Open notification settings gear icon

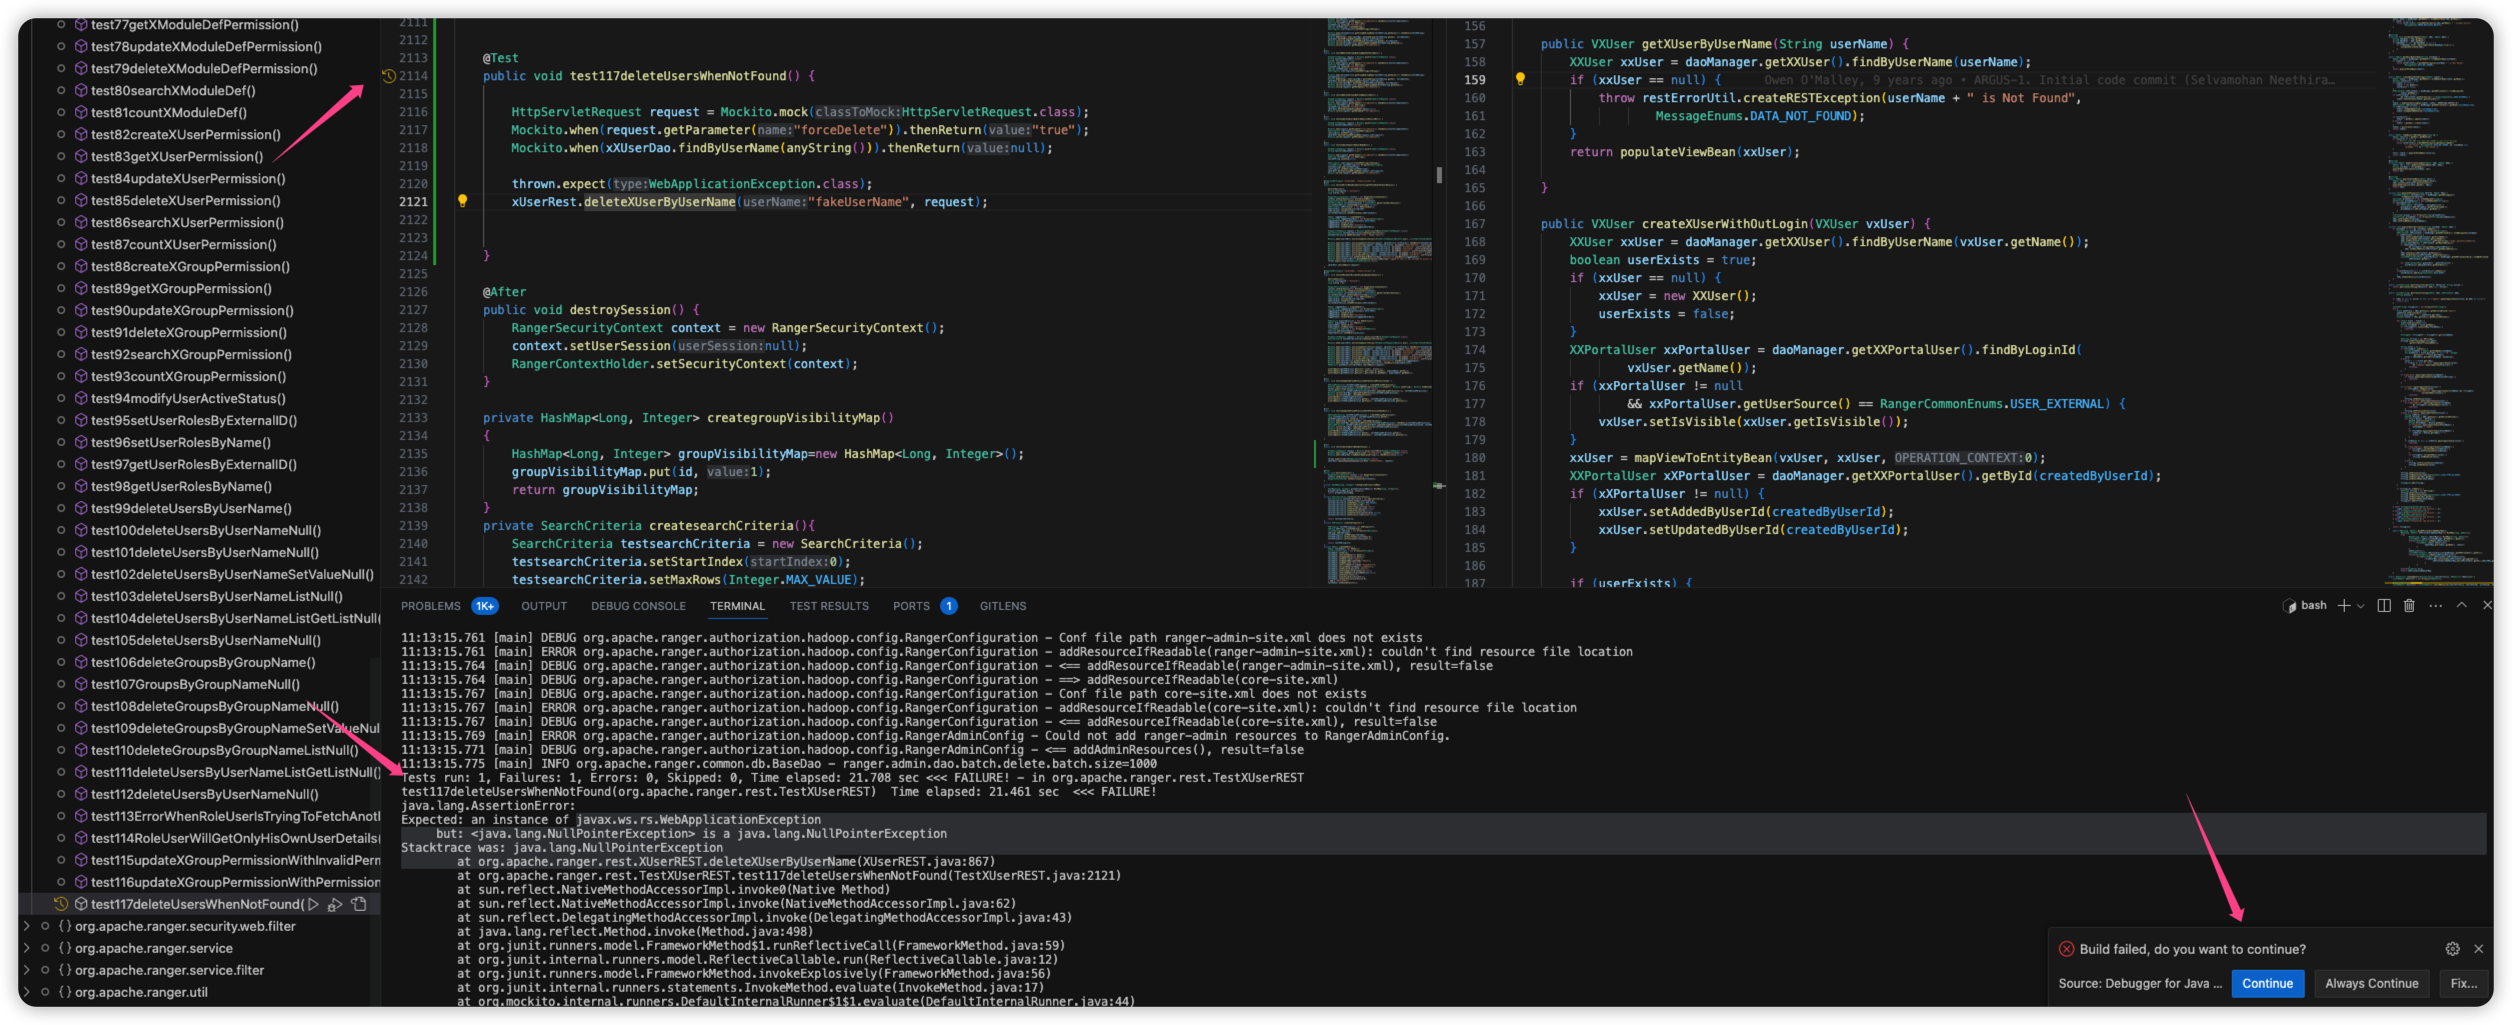tap(2452, 949)
